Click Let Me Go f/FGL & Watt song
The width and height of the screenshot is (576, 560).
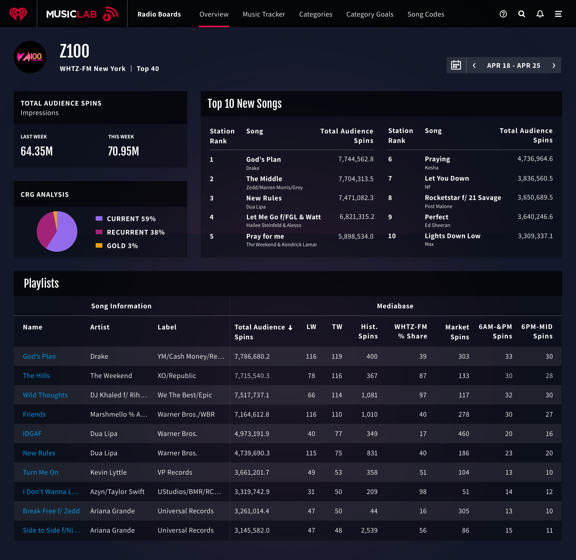tap(283, 217)
